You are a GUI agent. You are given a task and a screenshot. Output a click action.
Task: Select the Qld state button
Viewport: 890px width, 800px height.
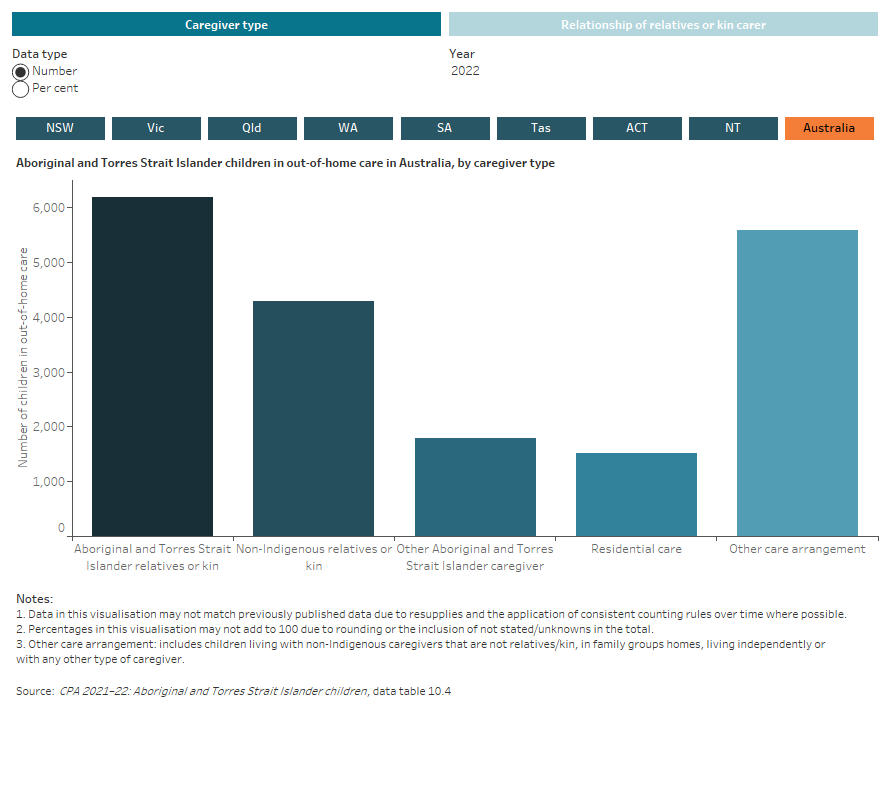click(x=252, y=128)
